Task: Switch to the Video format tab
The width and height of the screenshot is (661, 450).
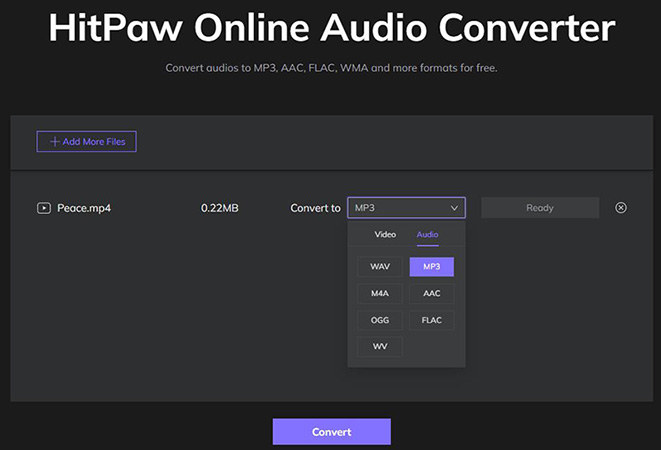Action: click(x=385, y=234)
